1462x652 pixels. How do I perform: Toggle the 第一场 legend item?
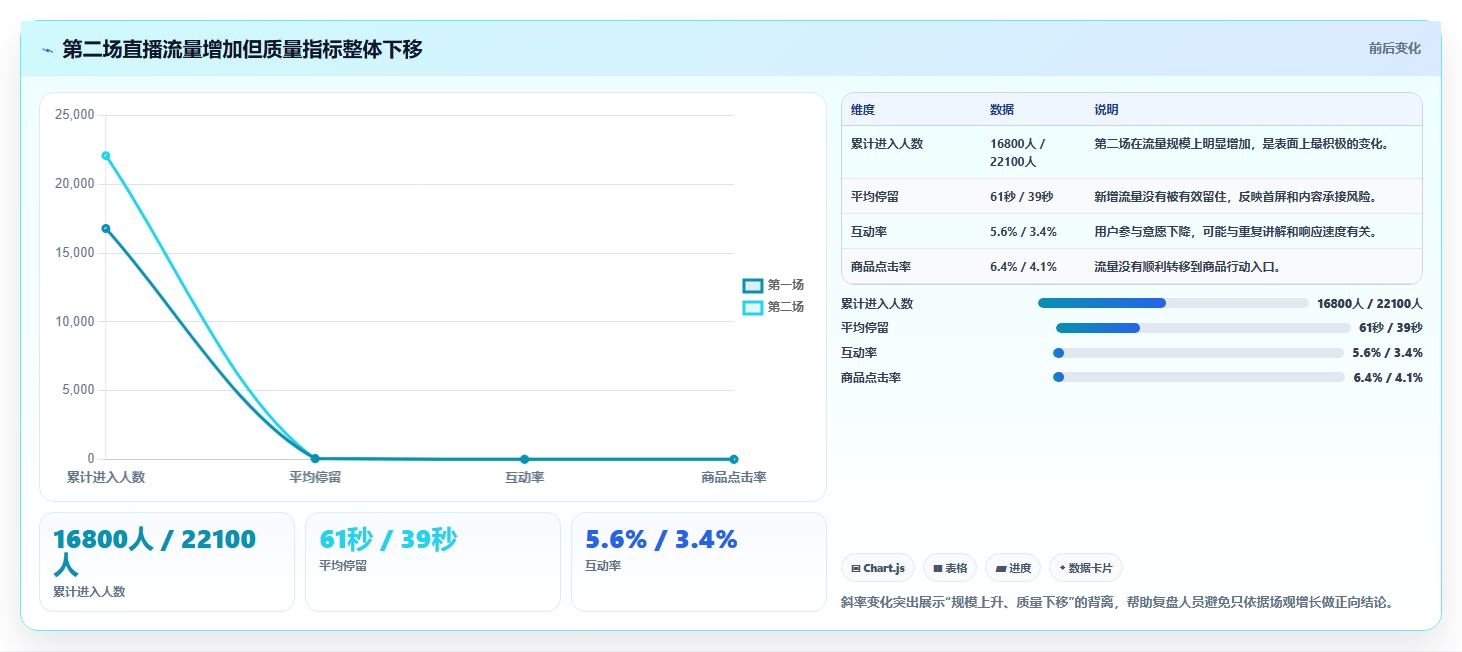click(x=773, y=285)
